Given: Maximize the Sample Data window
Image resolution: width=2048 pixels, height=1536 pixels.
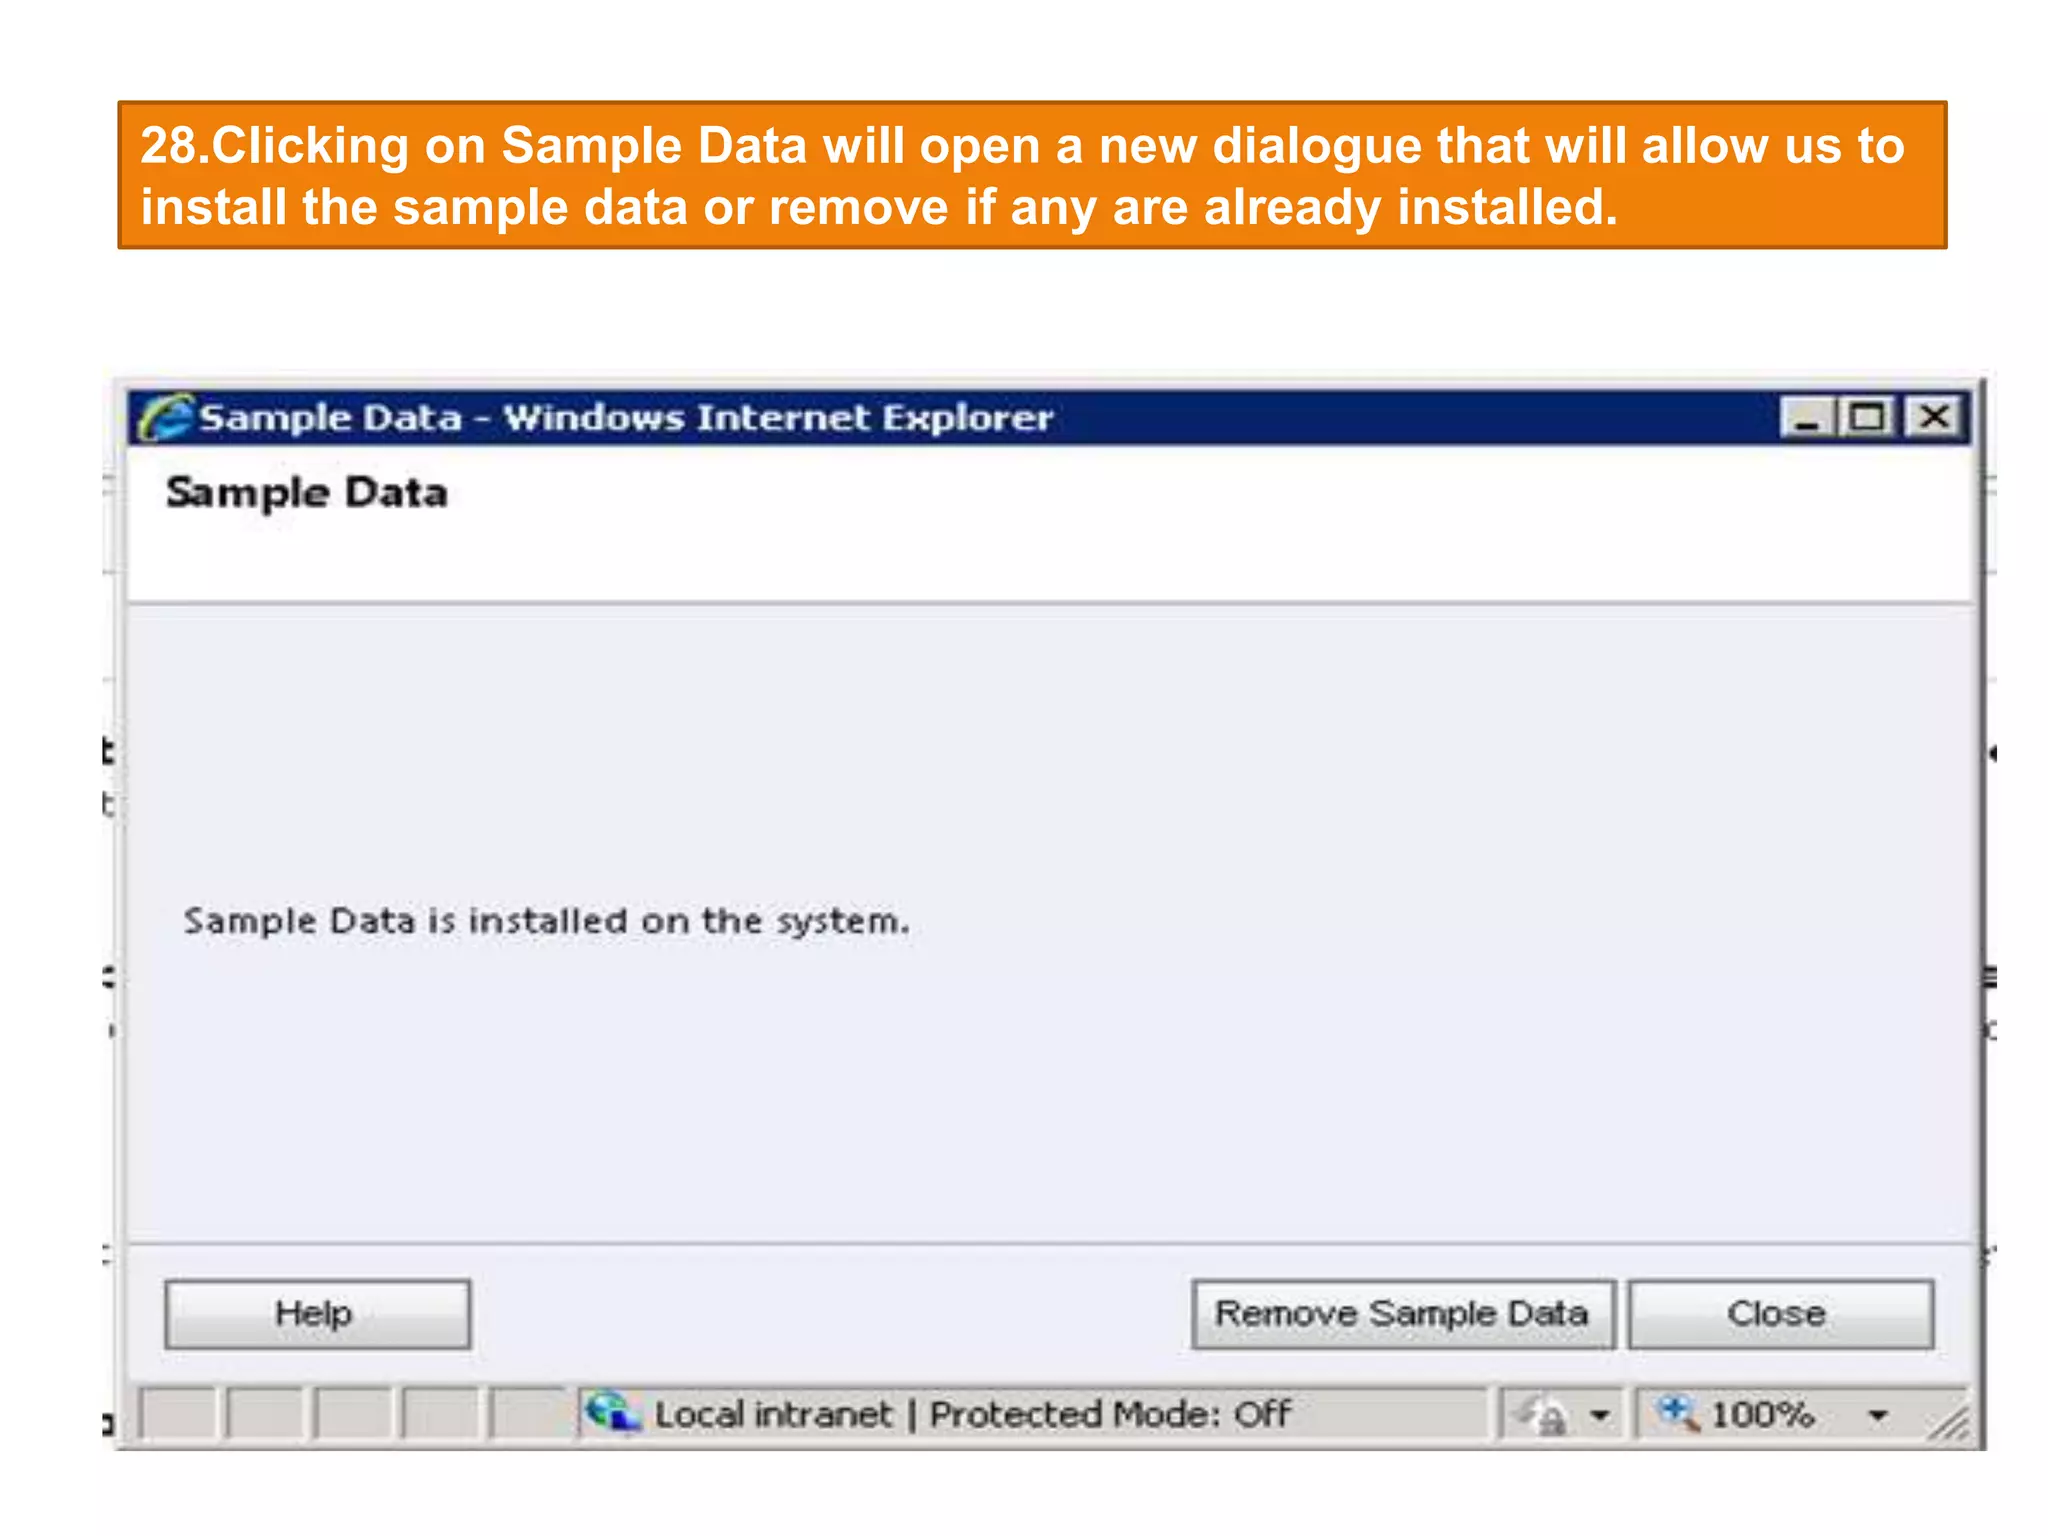Looking at the screenshot, I should [1867, 417].
